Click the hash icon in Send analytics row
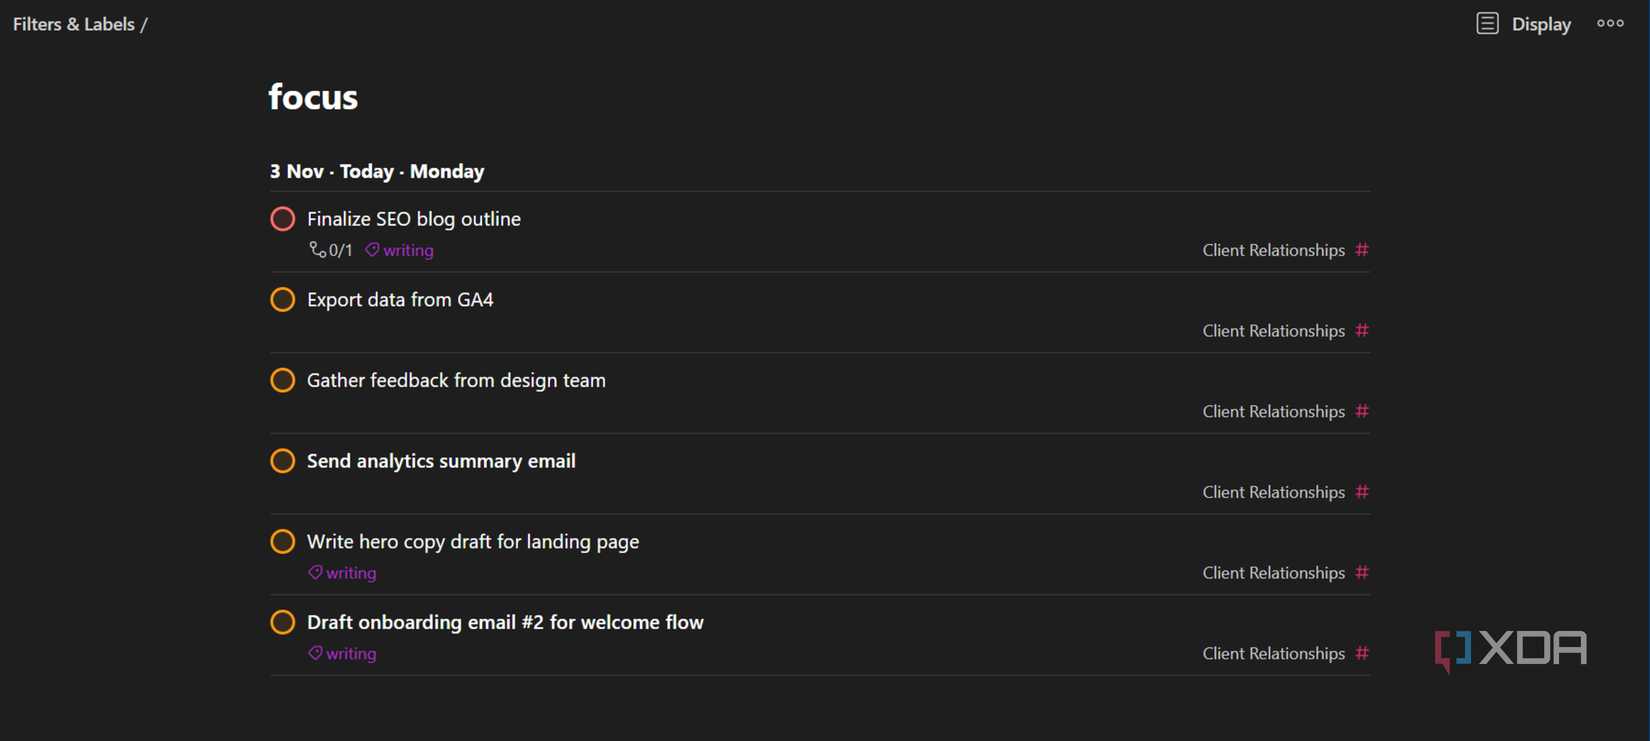The image size is (1650, 741). click(x=1362, y=492)
